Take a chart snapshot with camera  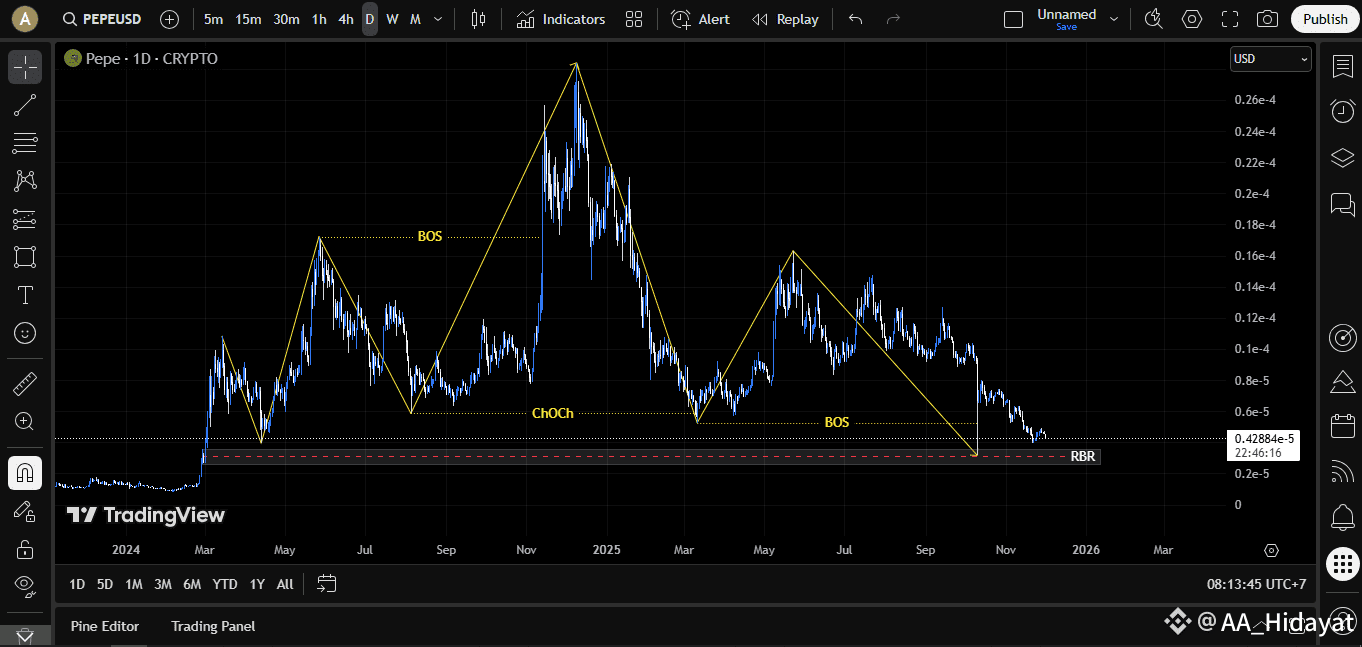coord(1267,19)
